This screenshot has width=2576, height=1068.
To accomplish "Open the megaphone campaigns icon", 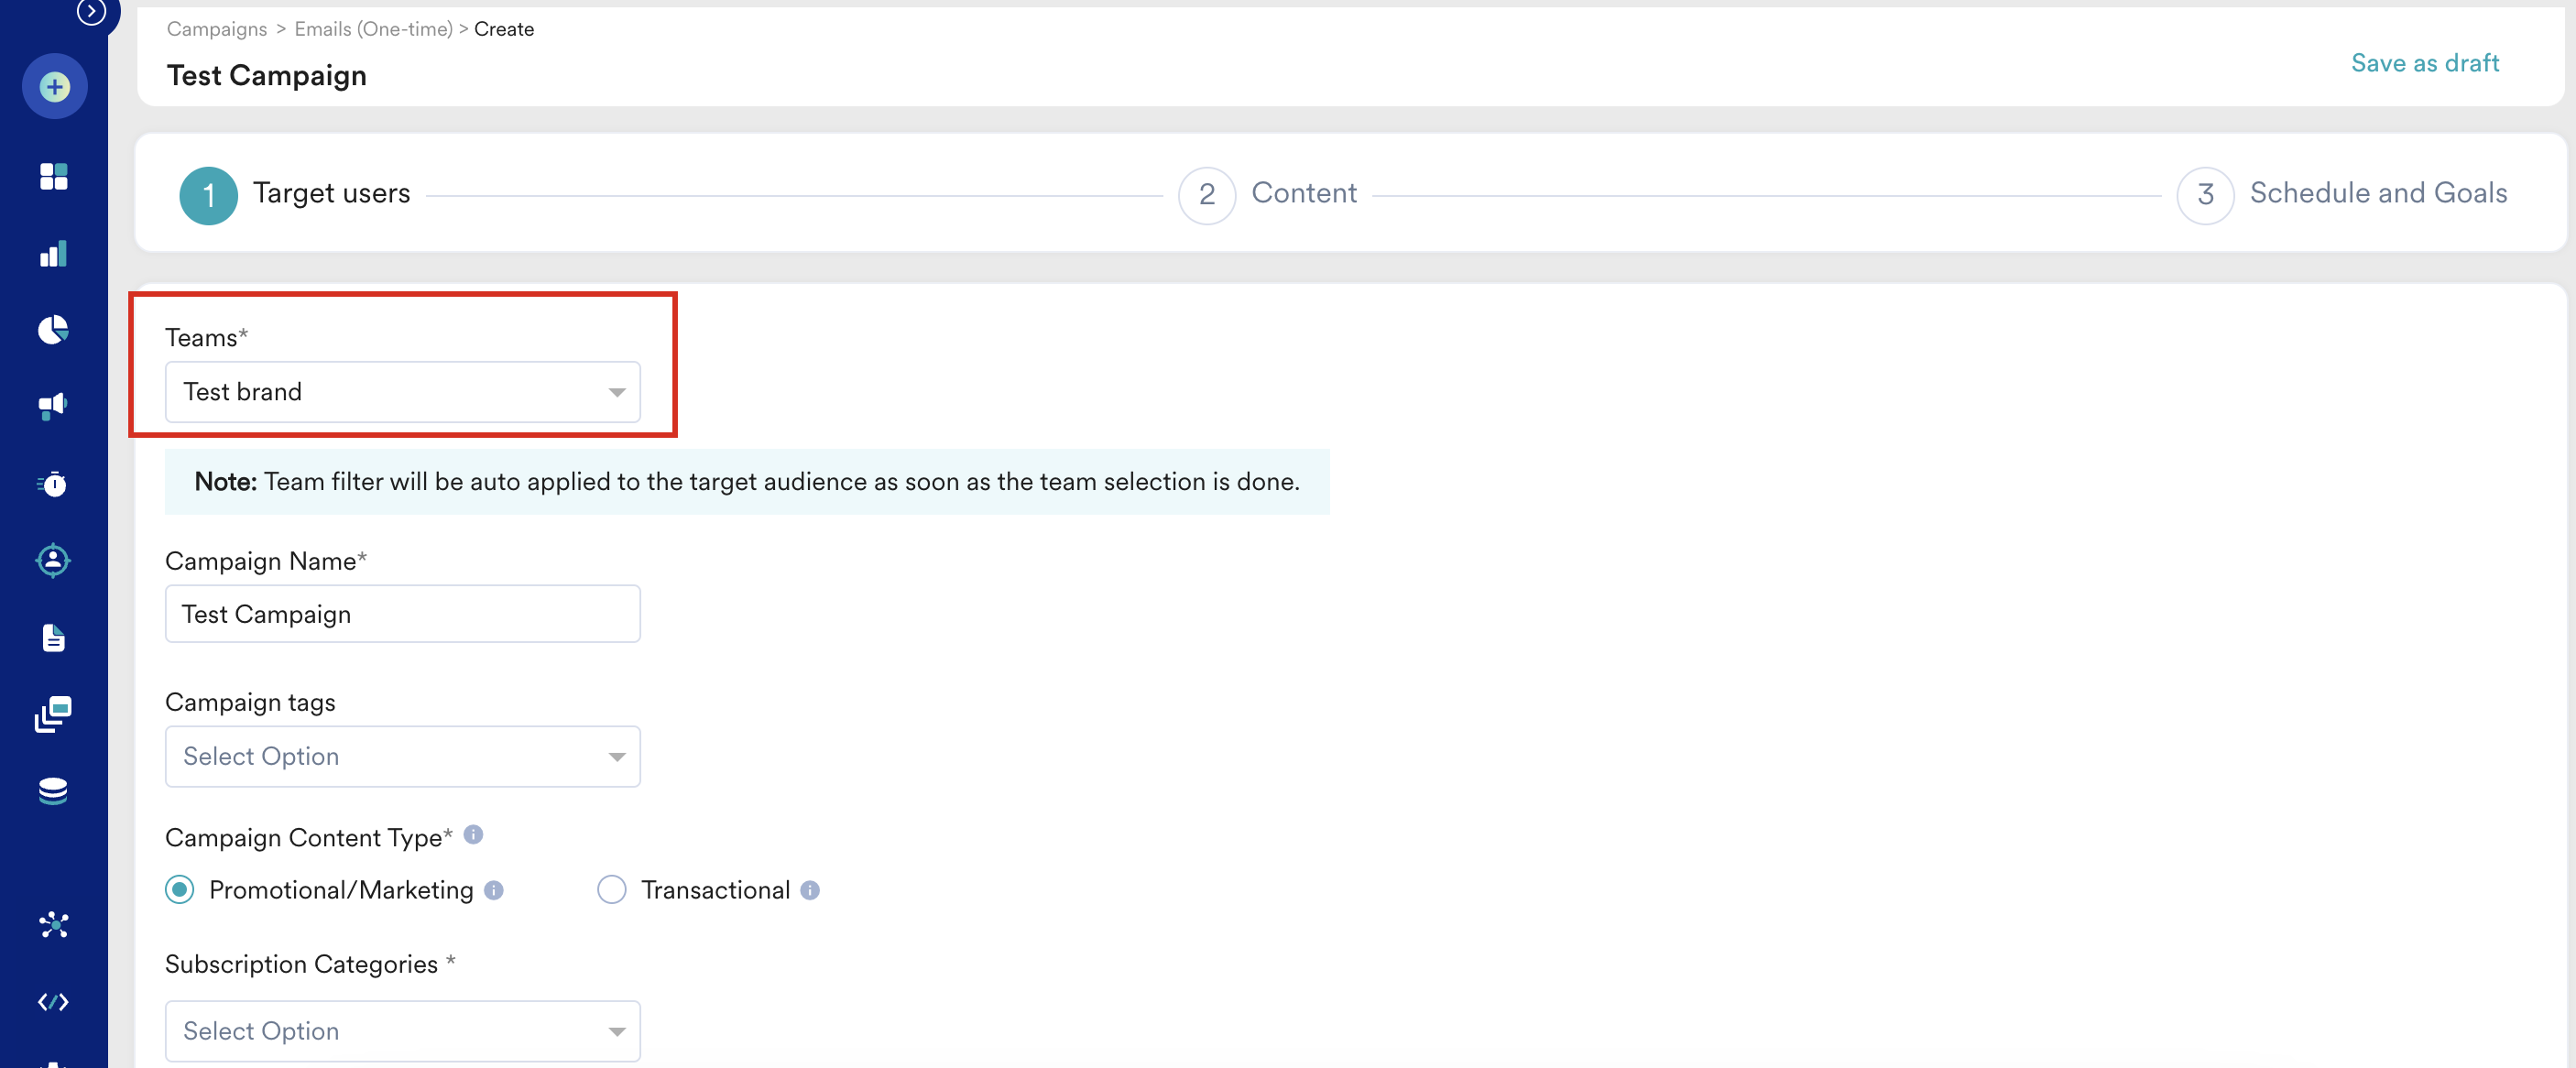I will click(x=54, y=406).
